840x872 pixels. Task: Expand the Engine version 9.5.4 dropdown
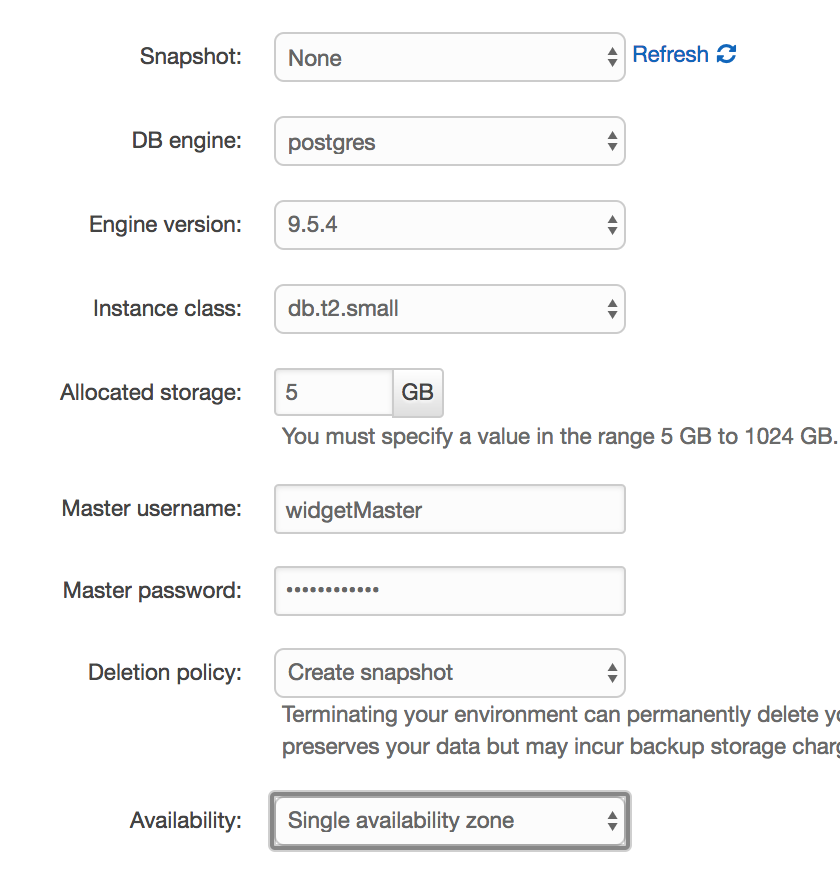449,225
